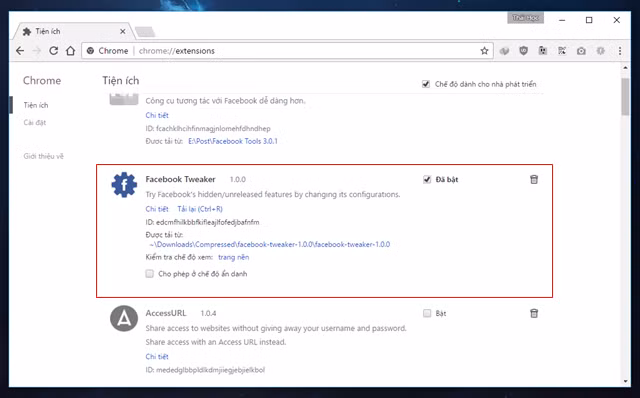The width and height of the screenshot is (640, 398).
Task: Open the shield extension icon in toolbar
Action: (523, 51)
